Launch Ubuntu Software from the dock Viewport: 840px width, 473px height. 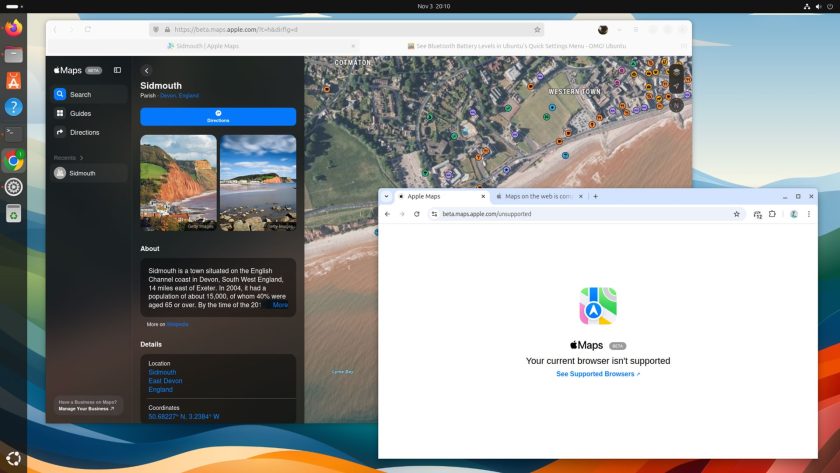click(x=13, y=81)
